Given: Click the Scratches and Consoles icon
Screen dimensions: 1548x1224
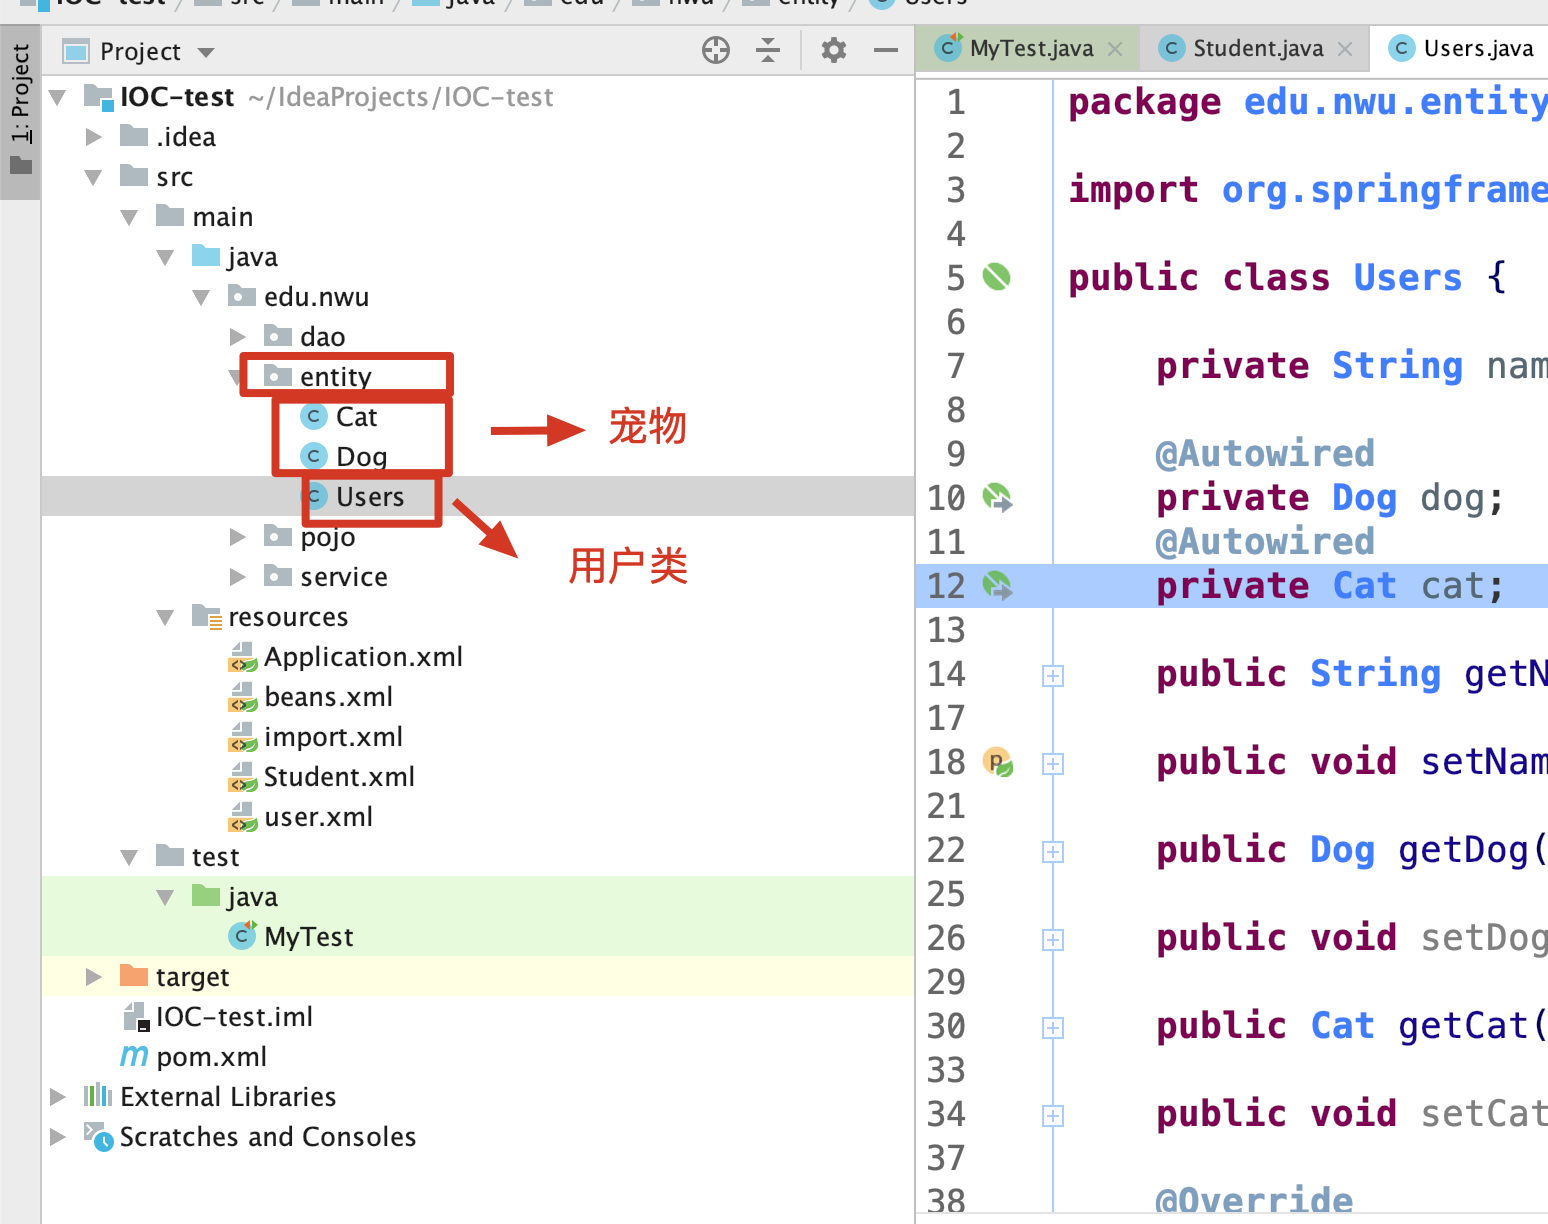Looking at the screenshot, I should (98, 1136).
